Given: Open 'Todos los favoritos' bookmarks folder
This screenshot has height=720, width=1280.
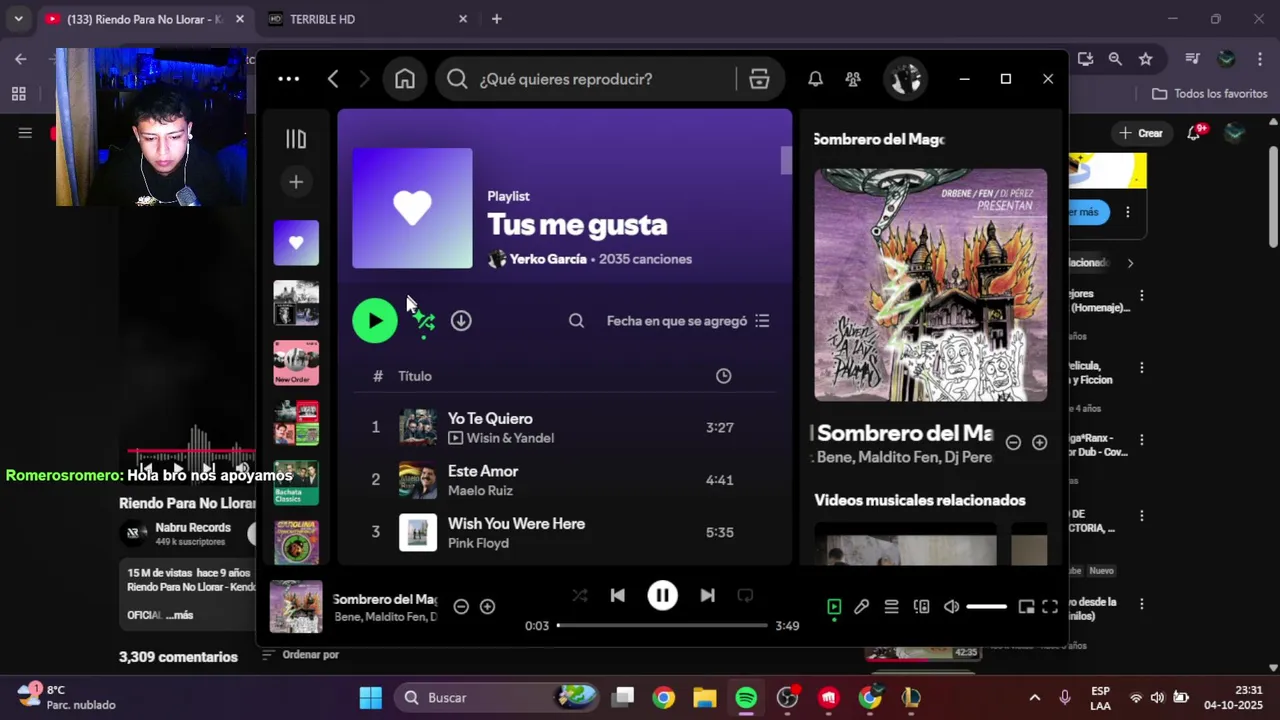Looking at the screenshot, I should click(1210, 93).
